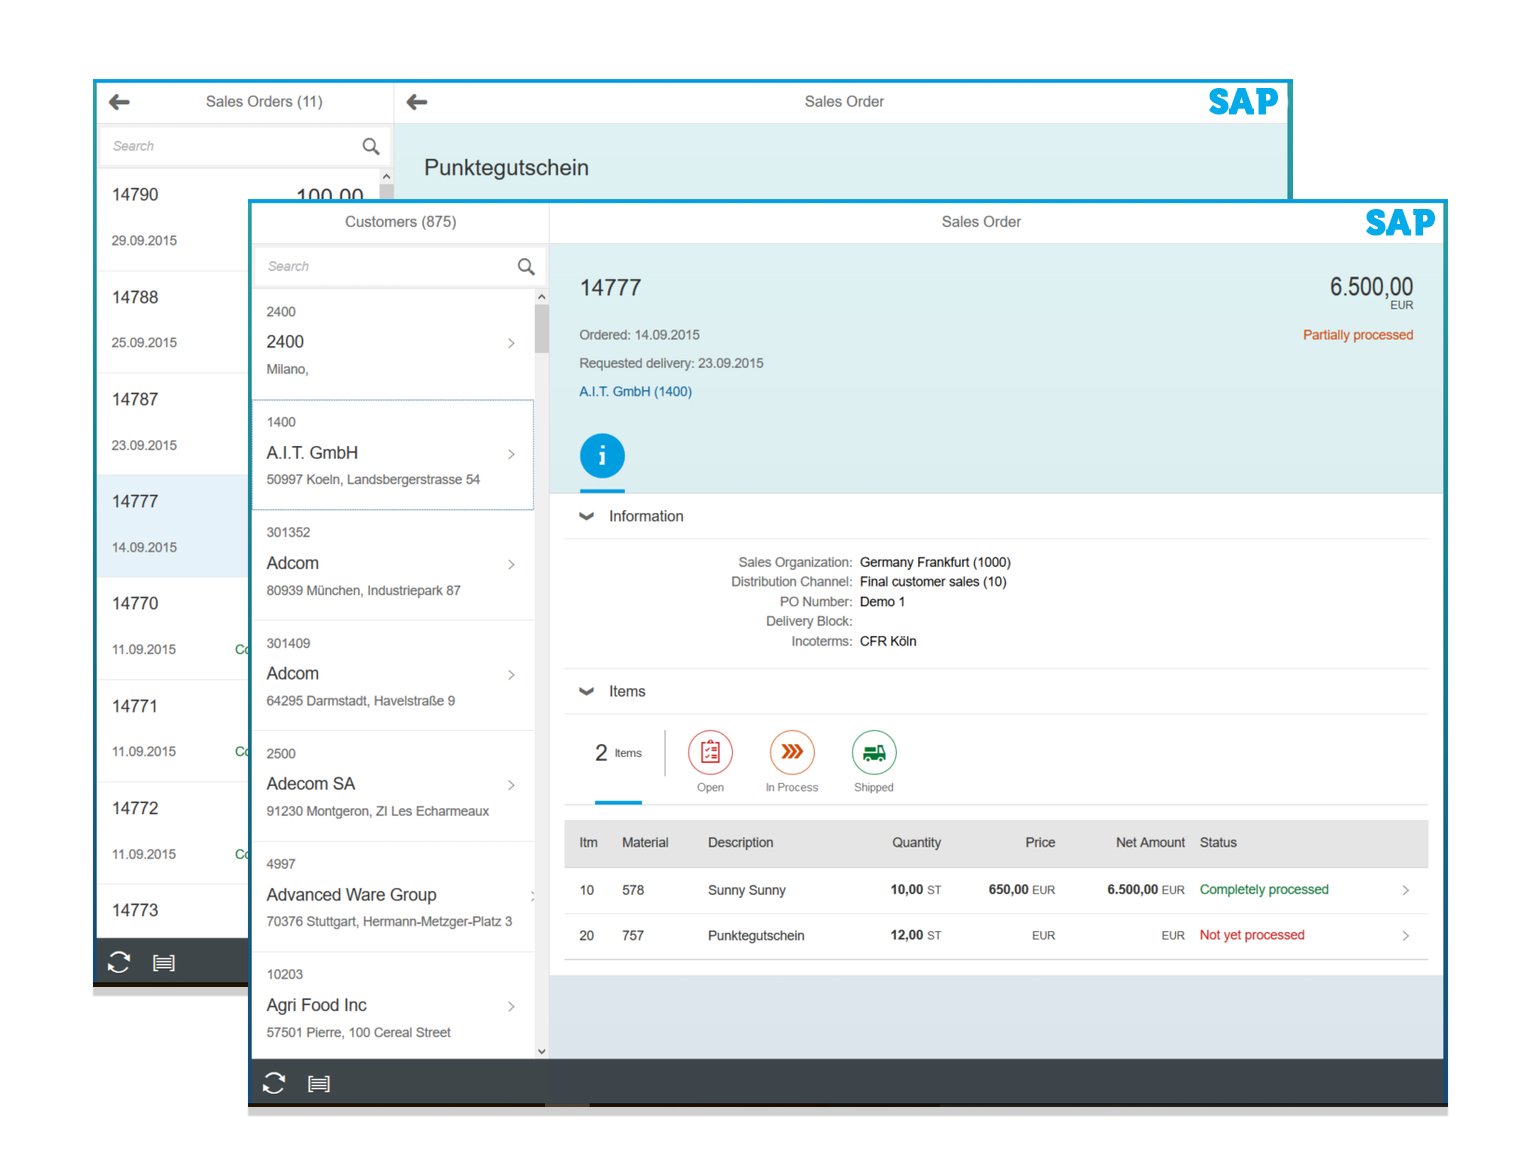
Task: Click search magnifier in Sales Orders panel
Action: (371, 146)
